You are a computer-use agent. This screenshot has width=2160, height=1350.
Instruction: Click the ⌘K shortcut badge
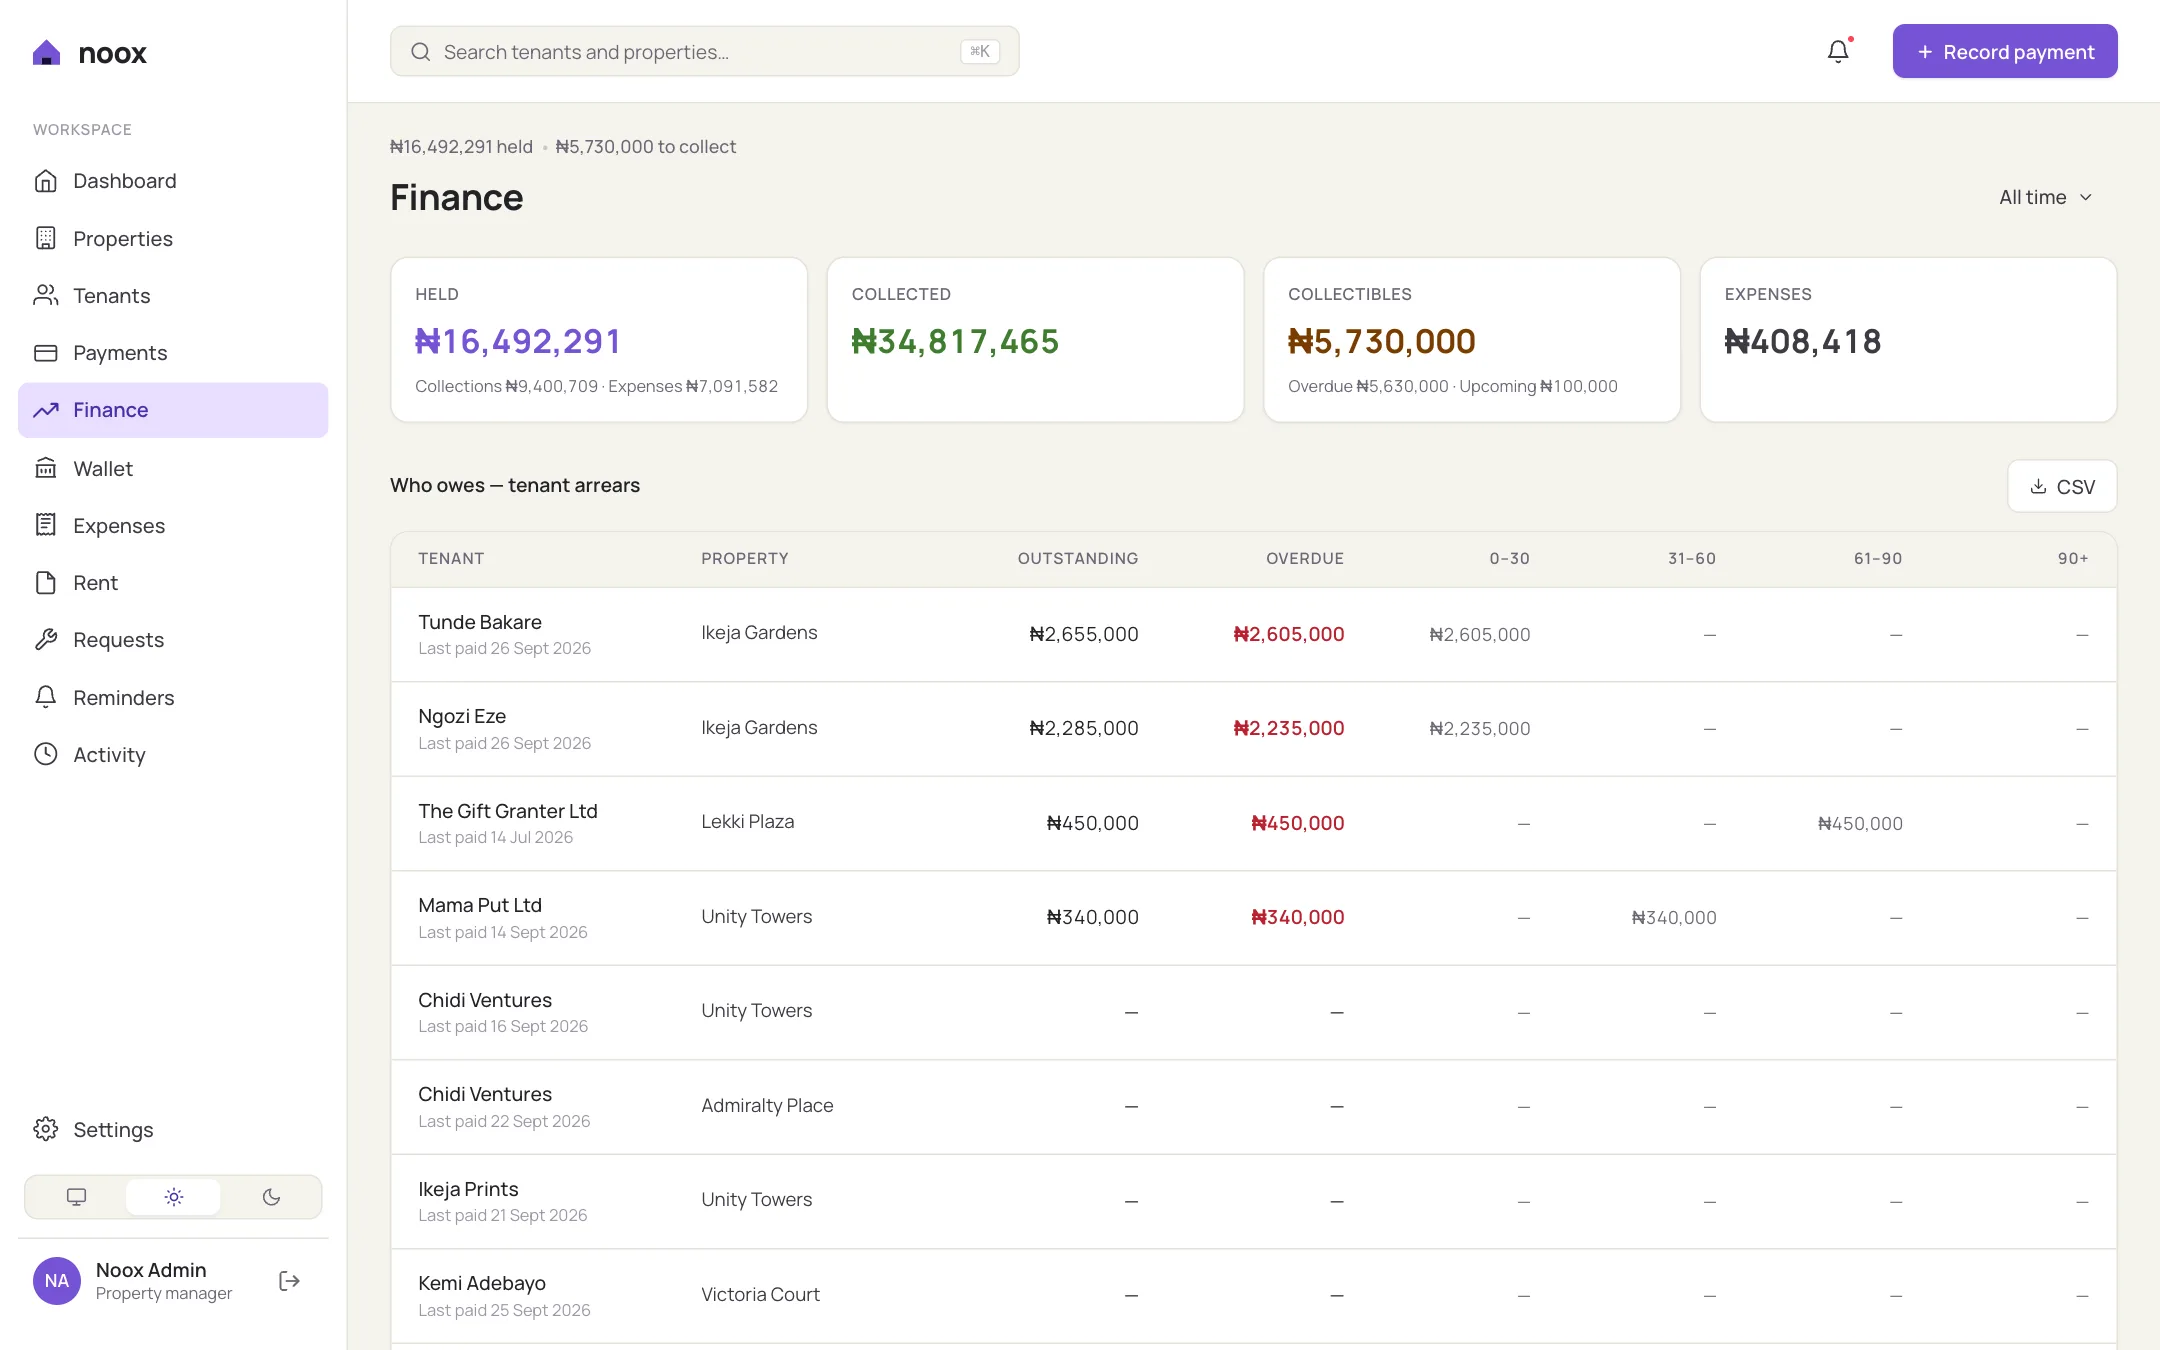[x=980, y=52]
